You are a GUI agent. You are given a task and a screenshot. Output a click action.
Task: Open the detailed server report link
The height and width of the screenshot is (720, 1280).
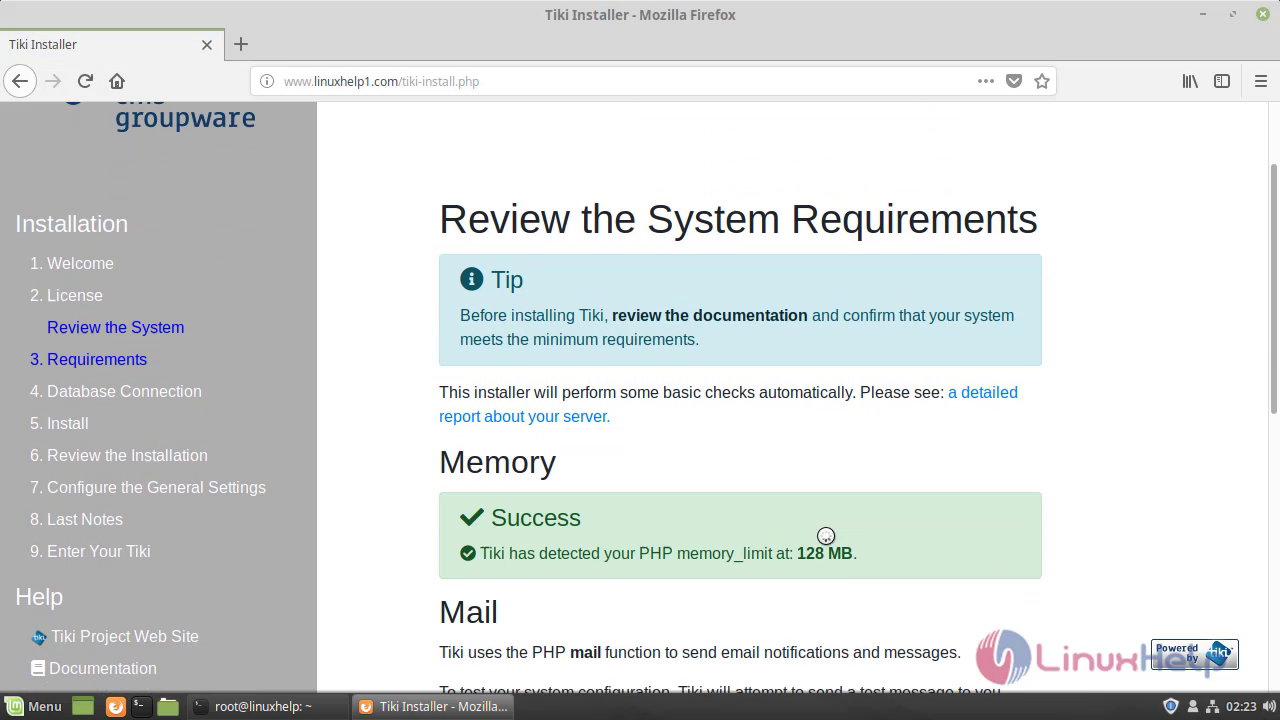tap(728, 404)
